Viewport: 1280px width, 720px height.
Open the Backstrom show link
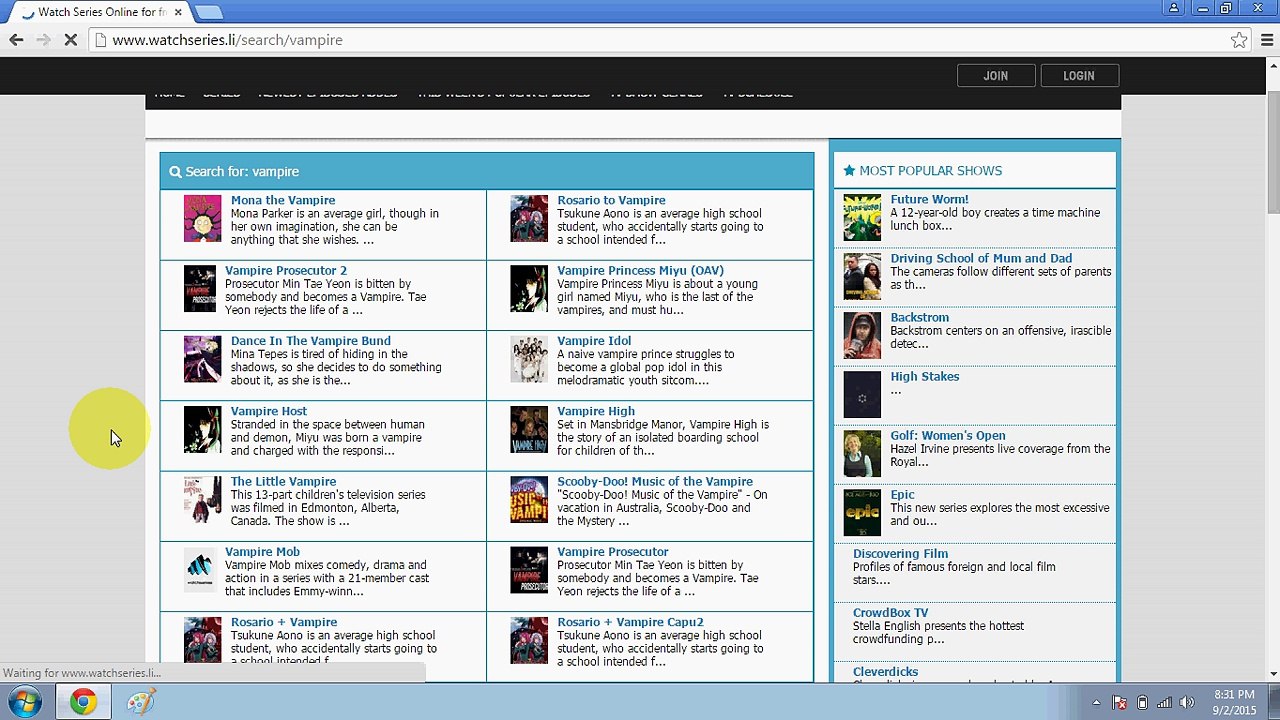click(920, 318)
